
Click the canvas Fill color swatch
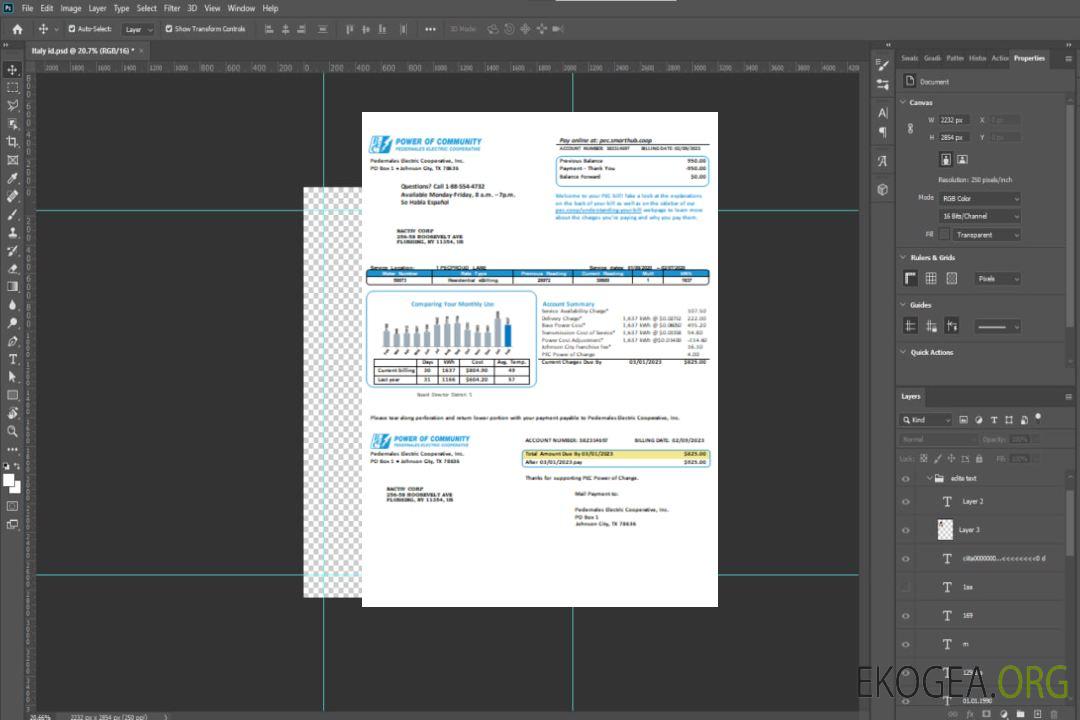tap(944, 234)
